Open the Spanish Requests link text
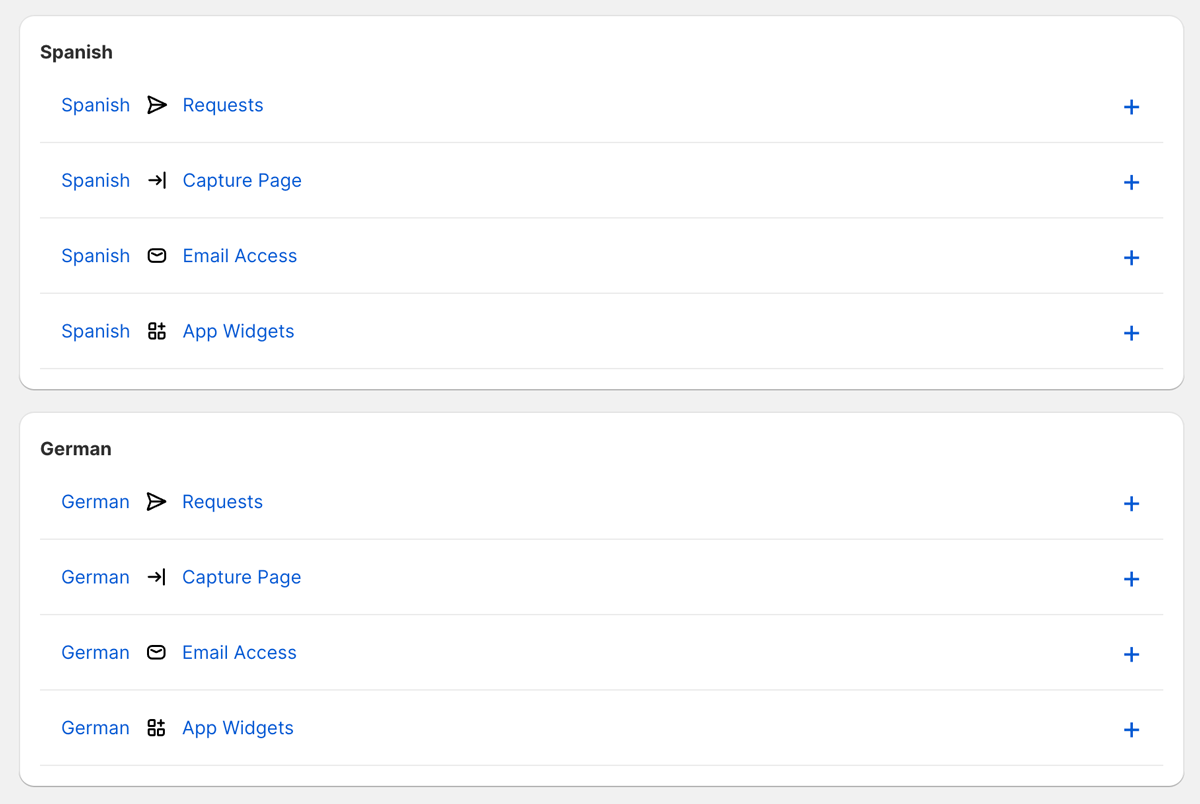The image size is (1200, 804). [222, 105]
